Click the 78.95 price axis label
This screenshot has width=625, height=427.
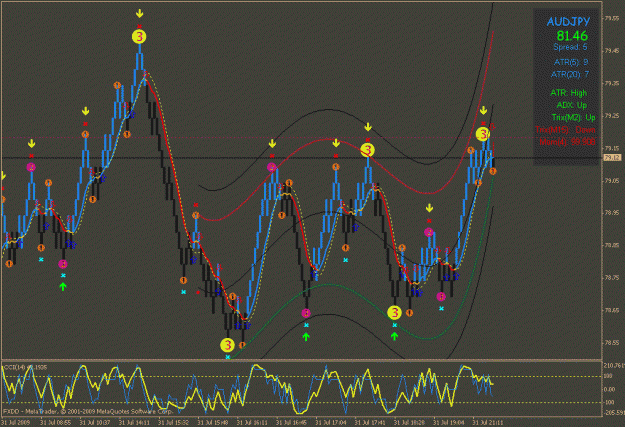pyautogui.click(x=612, y=213)
